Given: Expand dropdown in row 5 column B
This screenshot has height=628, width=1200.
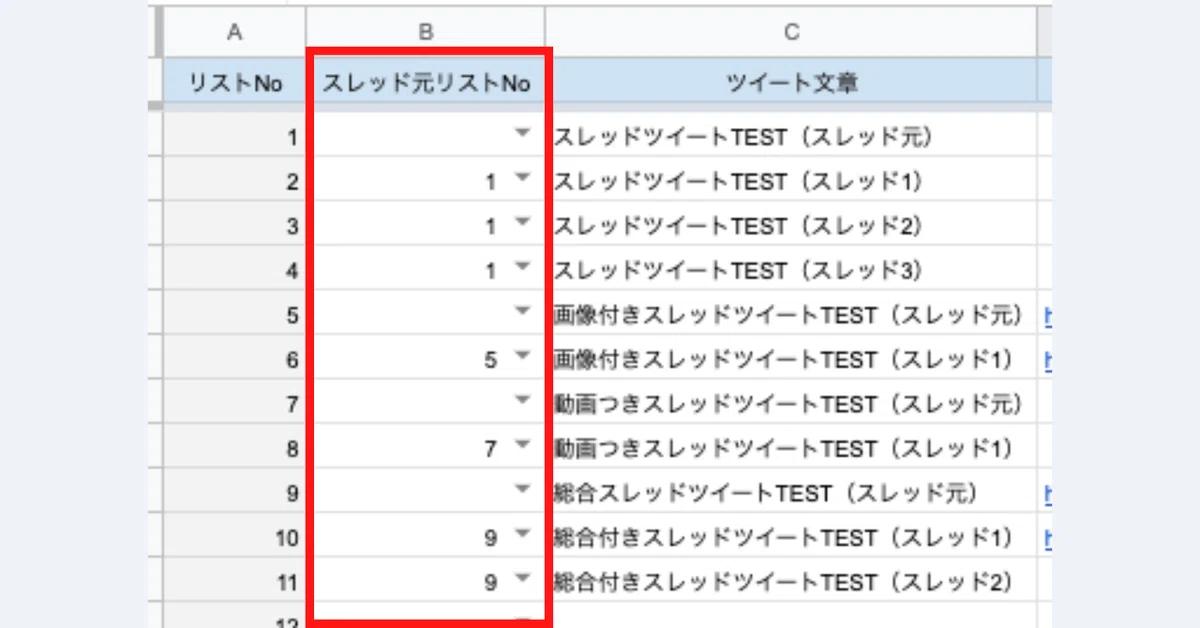Looking at the screenshot, I should 521,312.
